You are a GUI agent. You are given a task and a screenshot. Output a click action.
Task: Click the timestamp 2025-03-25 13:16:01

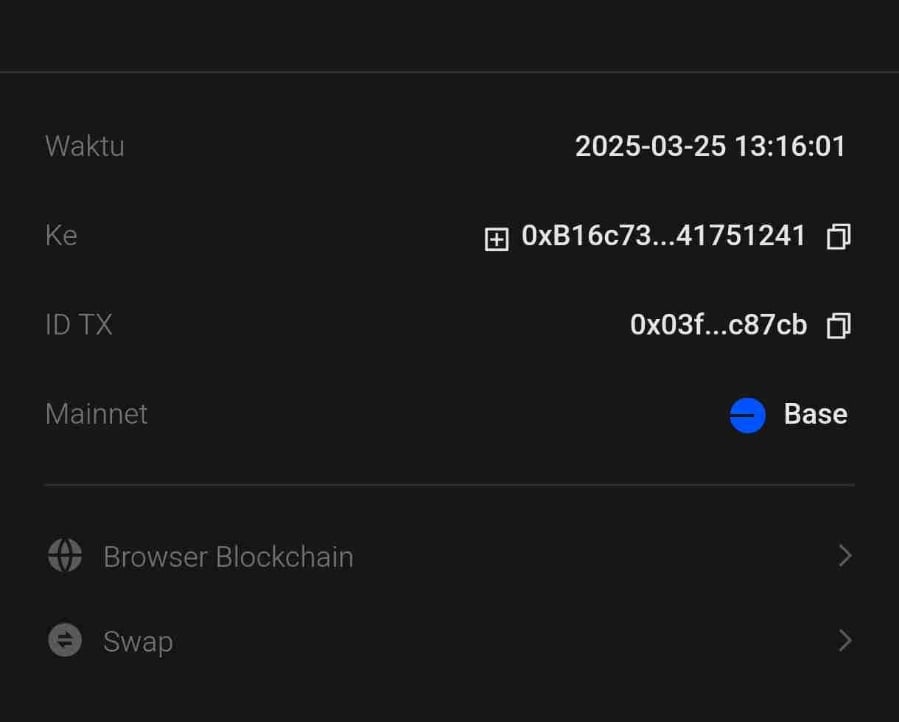point(710,146)
